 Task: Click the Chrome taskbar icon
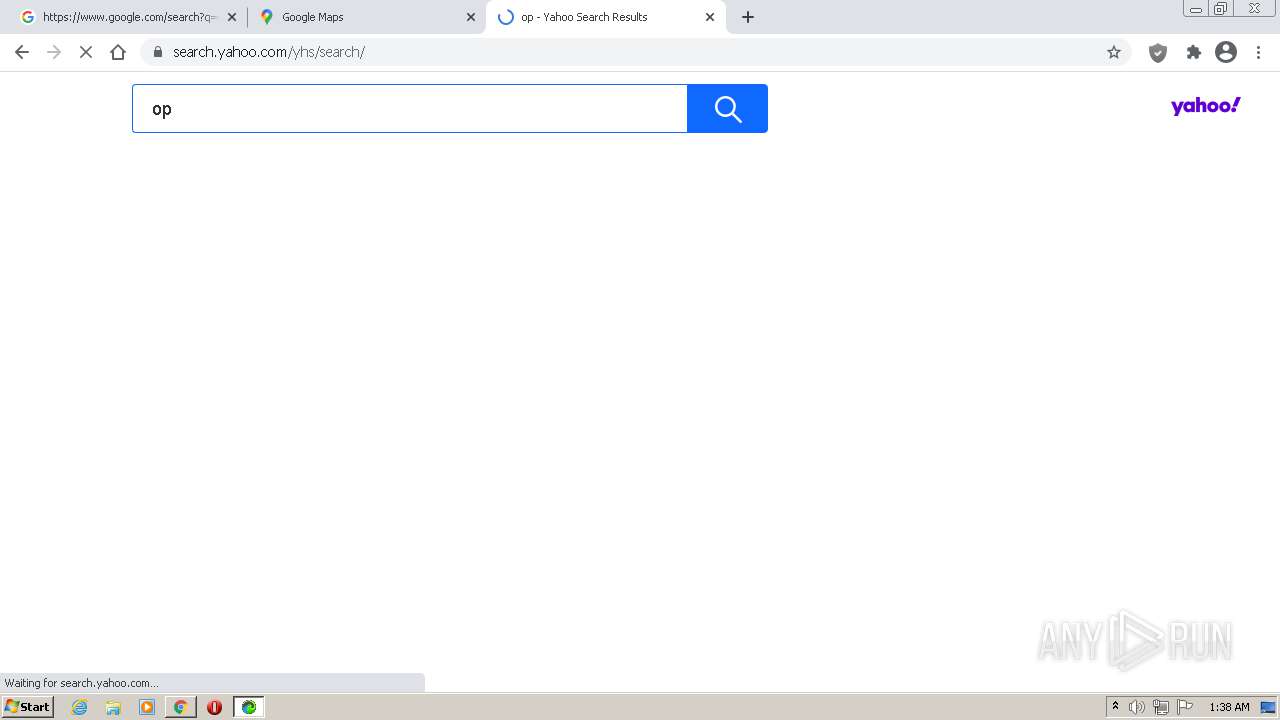(180, 707)
